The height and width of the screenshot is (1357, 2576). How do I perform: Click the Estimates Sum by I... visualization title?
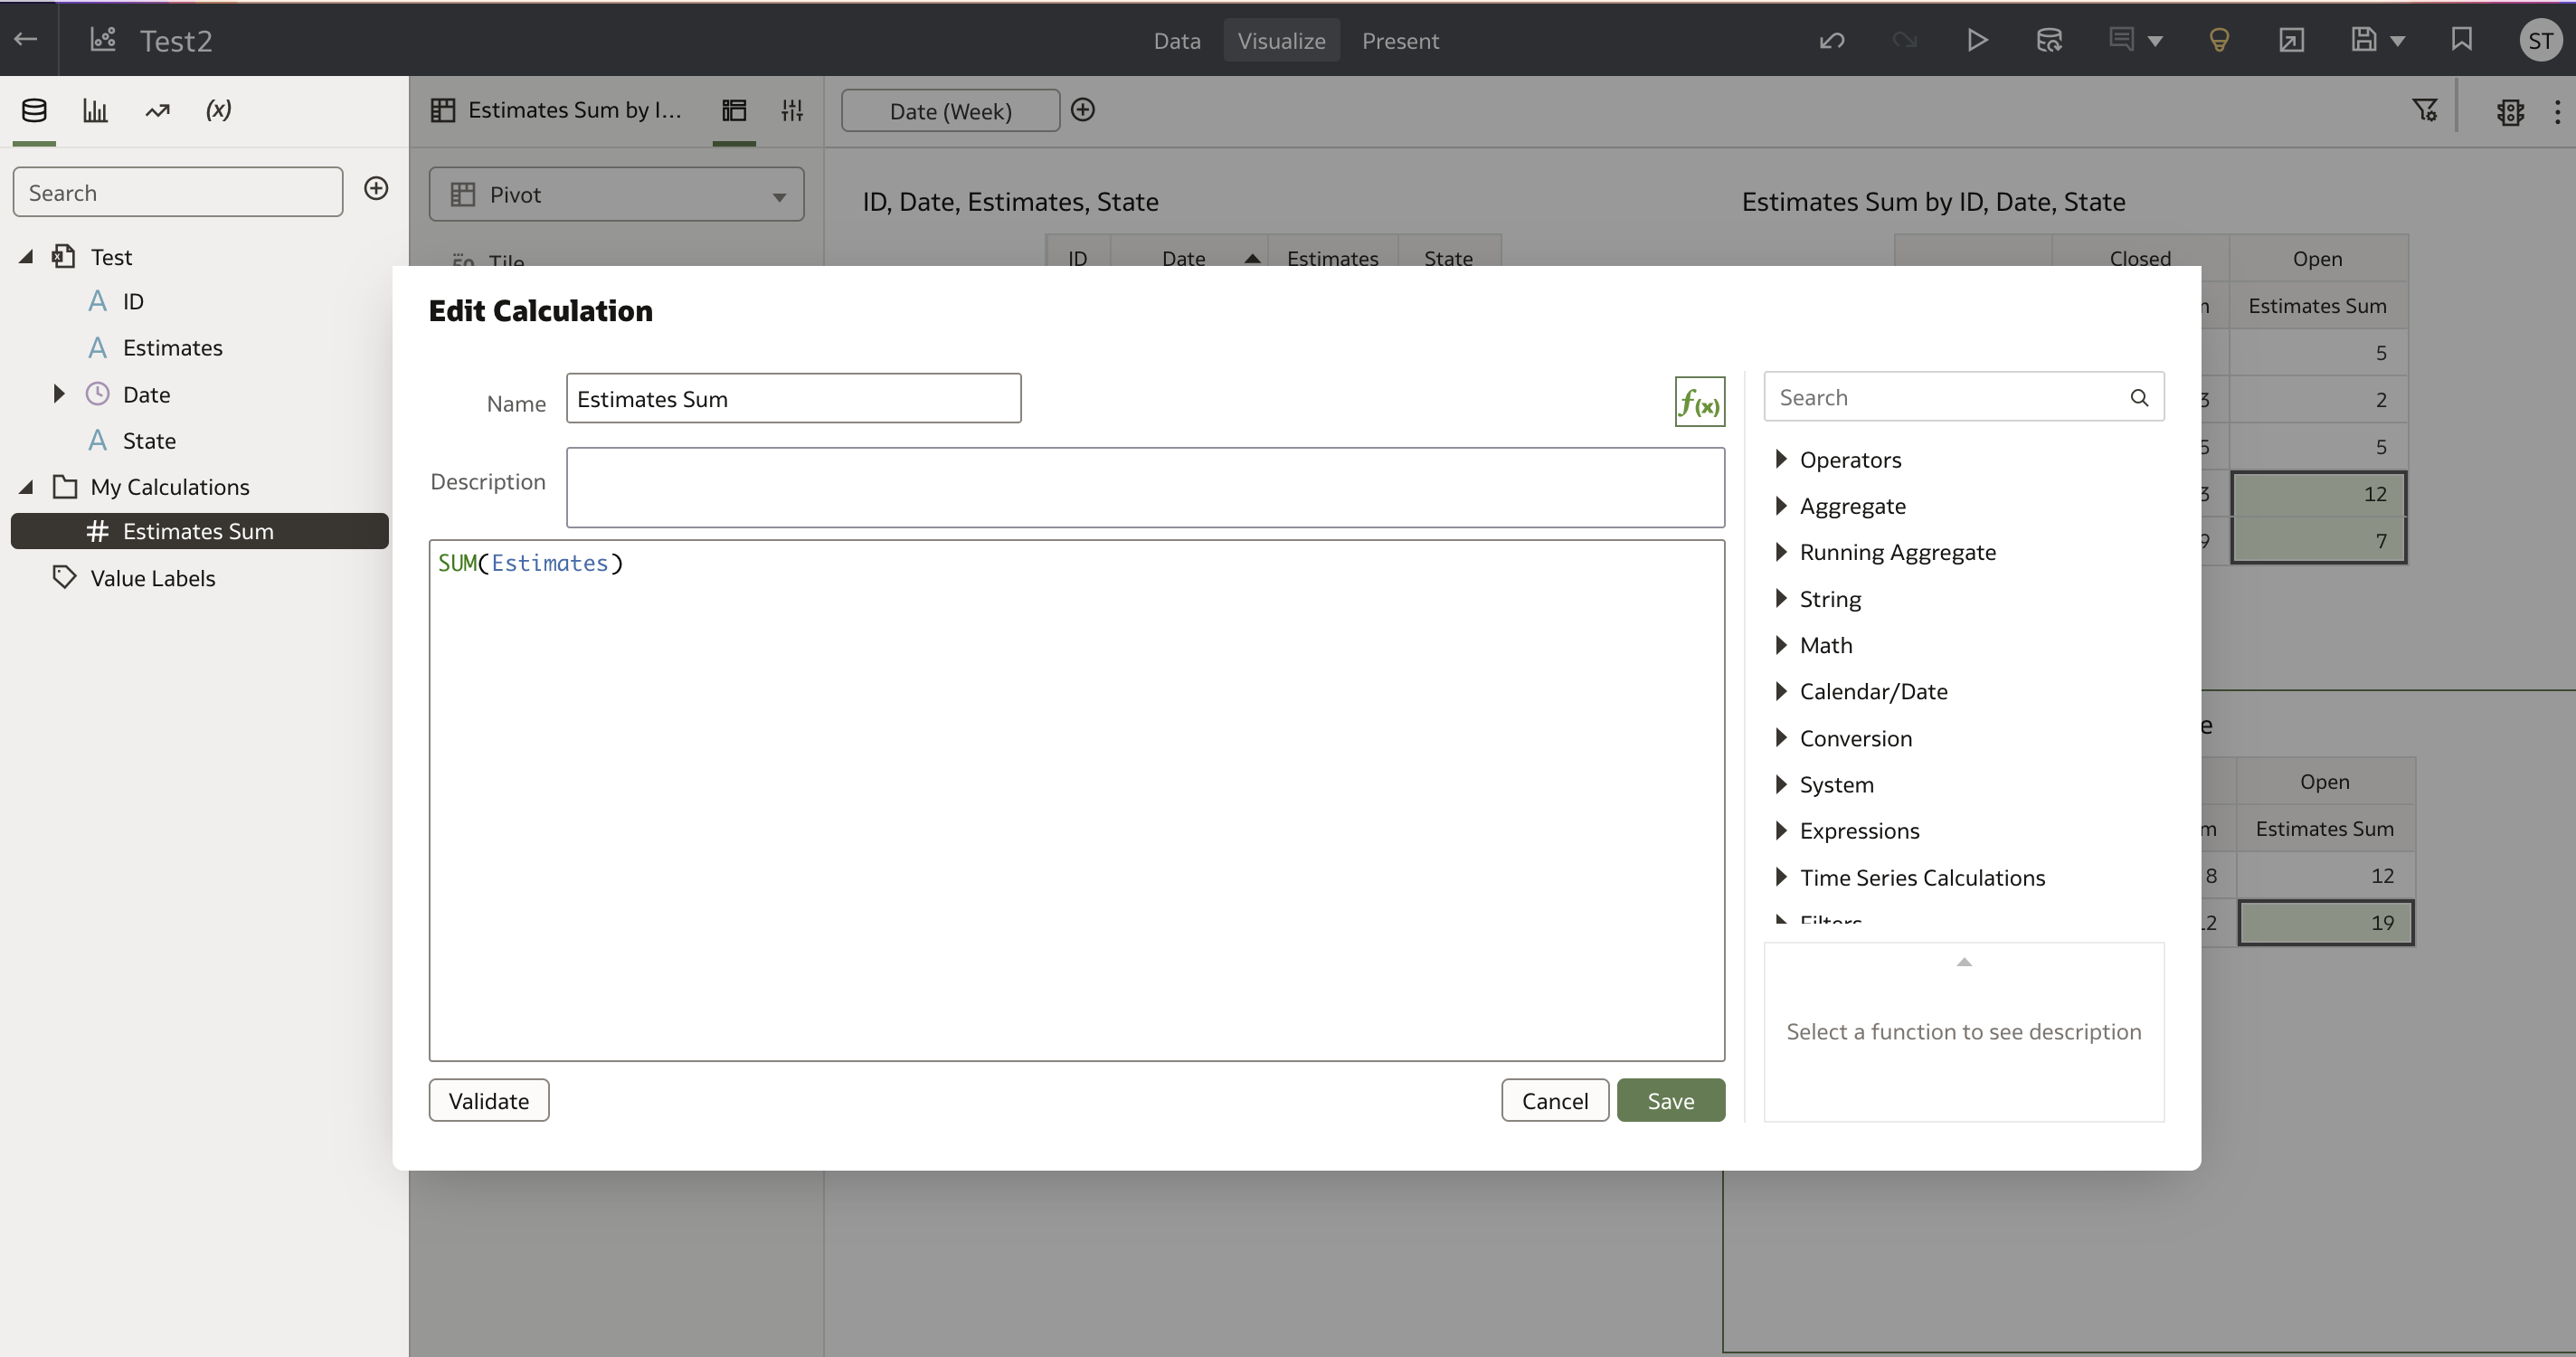(x=574, y=110)
